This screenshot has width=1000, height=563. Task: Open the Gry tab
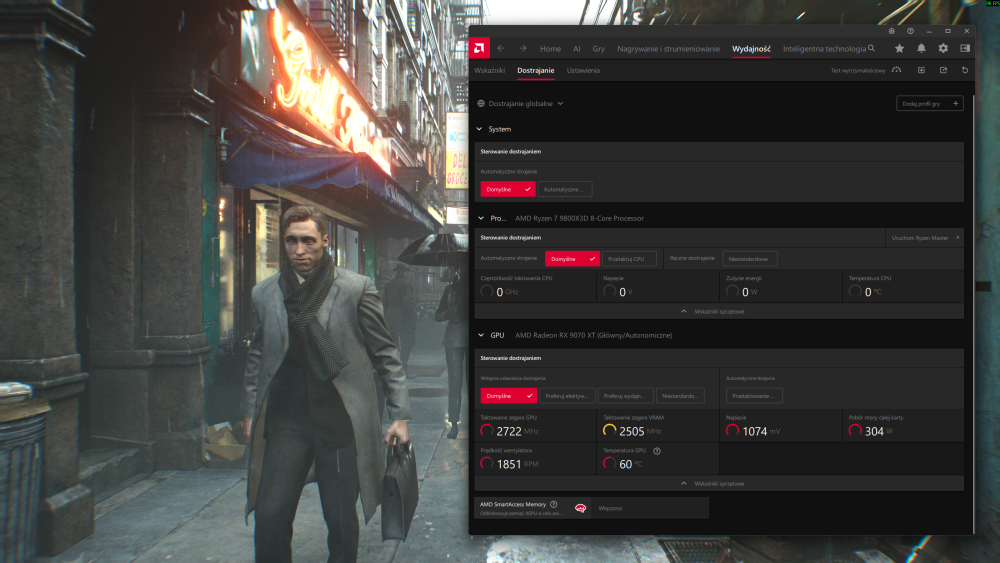(598, 48)
